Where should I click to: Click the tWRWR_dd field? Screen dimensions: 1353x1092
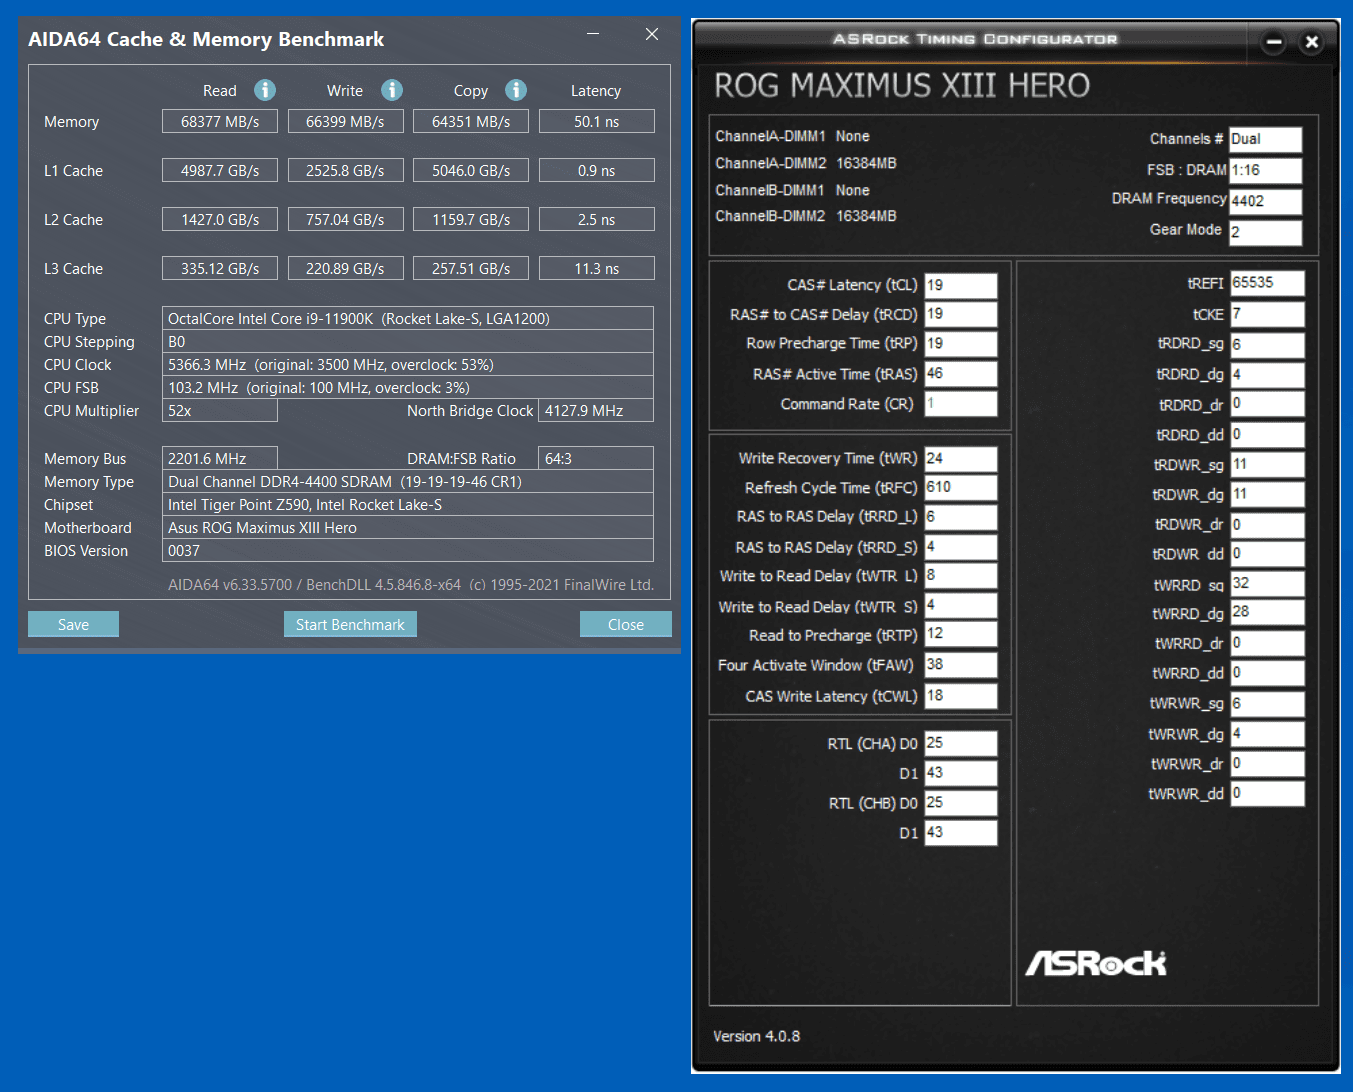pos(1267,793)
